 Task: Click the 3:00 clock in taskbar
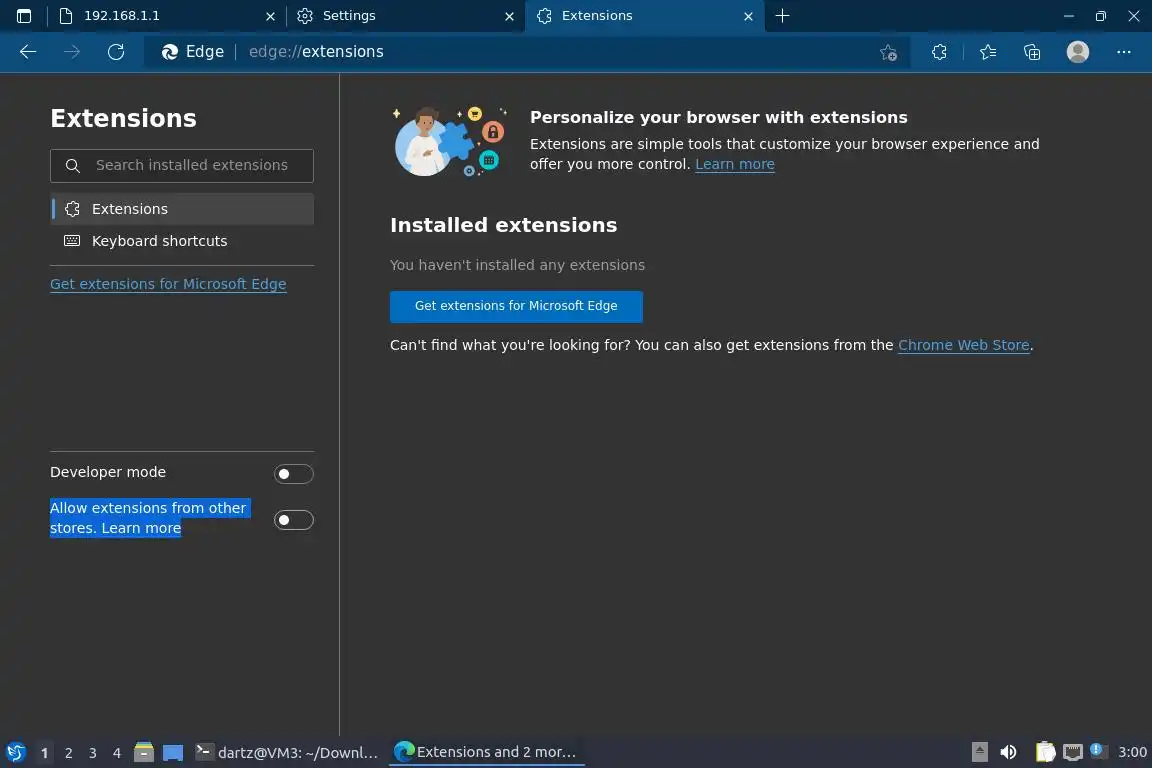1132,752
